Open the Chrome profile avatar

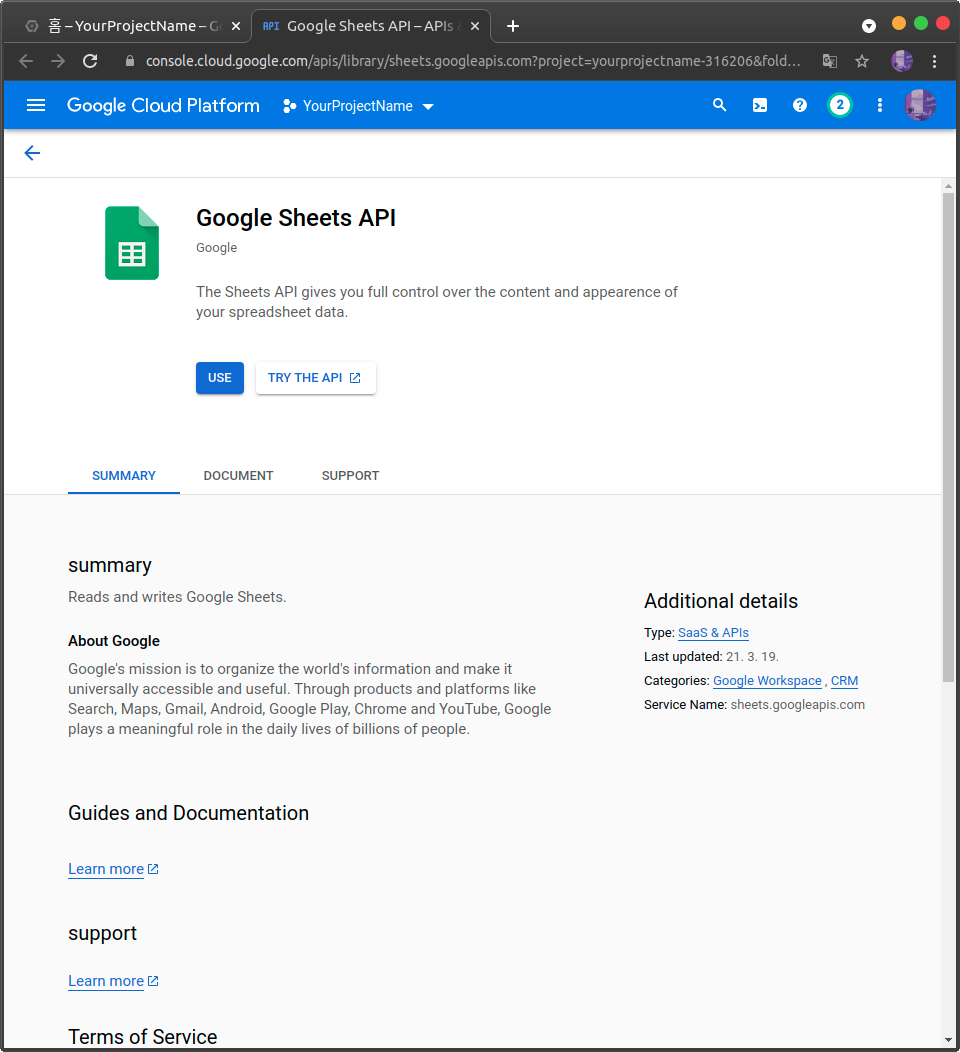click(902, 61)
